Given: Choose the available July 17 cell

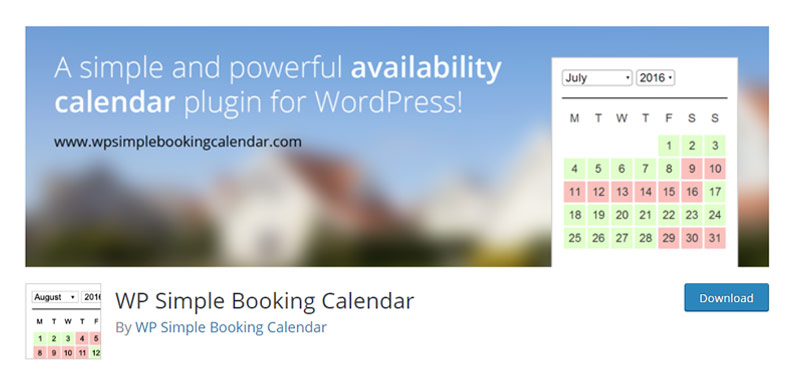Looking at the screenshot, I should 715,192.
